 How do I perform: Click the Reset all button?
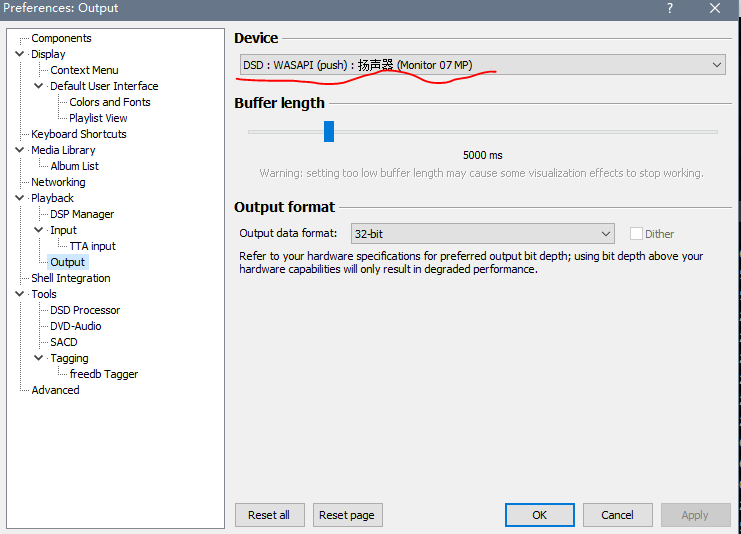(269, 515)
